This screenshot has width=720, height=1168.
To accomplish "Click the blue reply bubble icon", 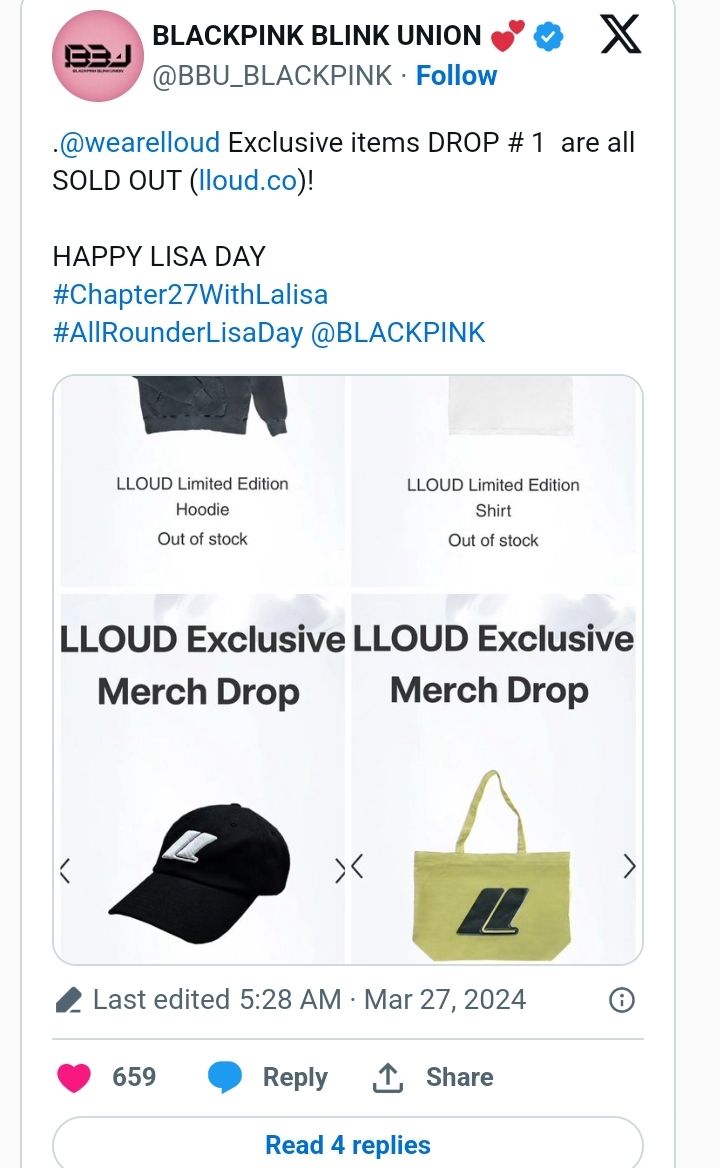I will (224, 1077).
